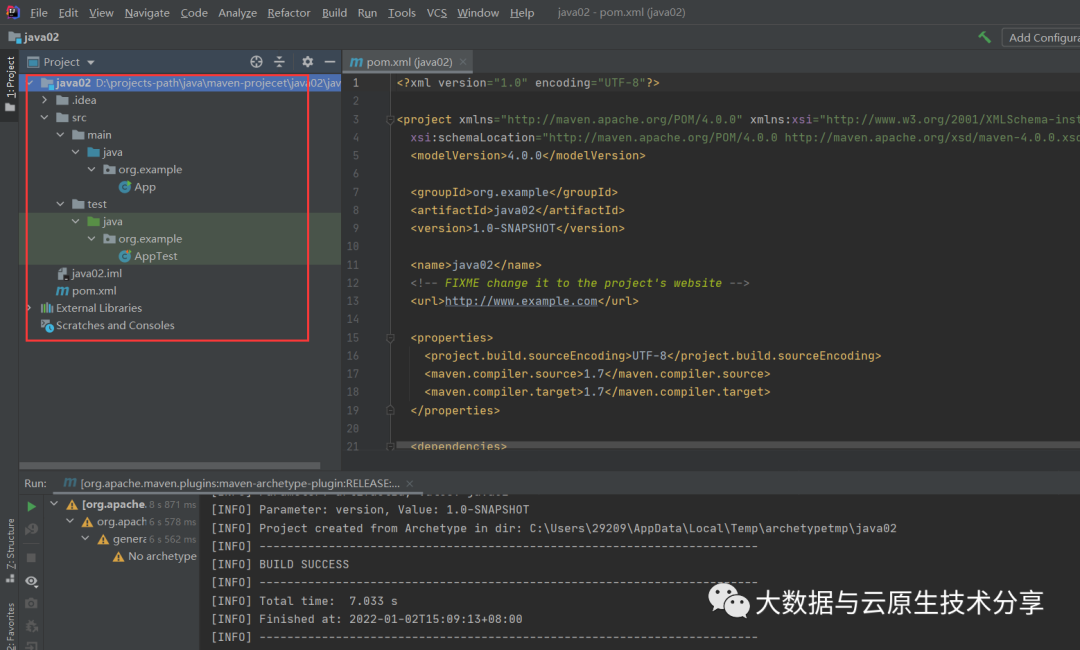This screenshot has height=650, width=1080.
Task: Stop the running process
Action: [x=32, y=557]
